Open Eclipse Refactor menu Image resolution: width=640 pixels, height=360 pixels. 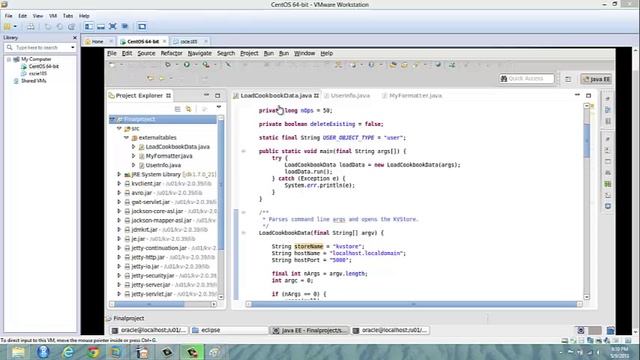pos(171,53)
